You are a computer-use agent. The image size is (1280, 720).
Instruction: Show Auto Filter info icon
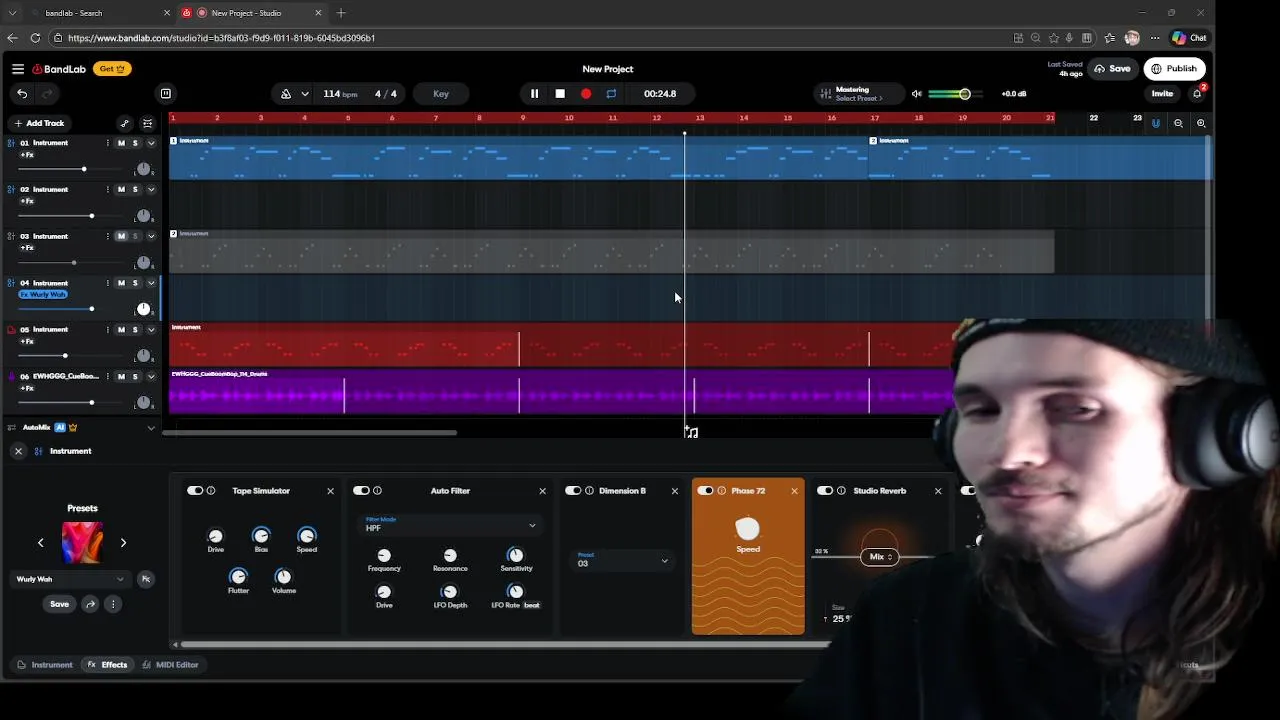377,491
